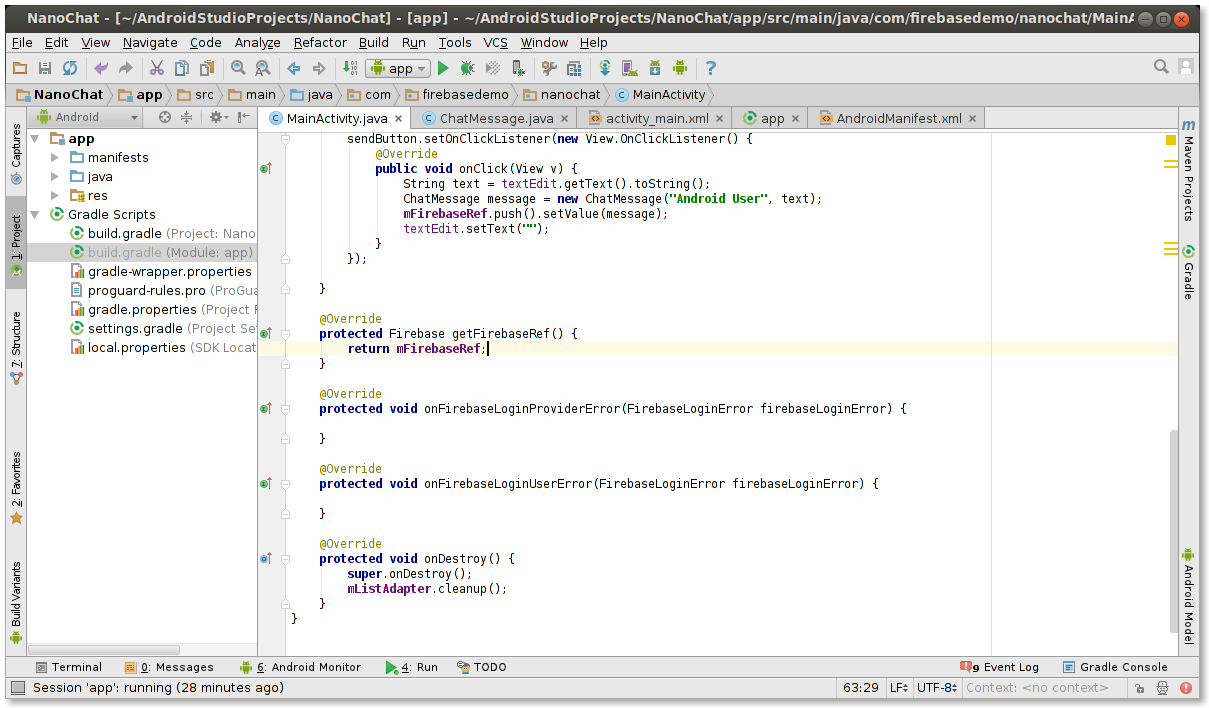Open the Terminal tool window
Screen dimensions: 1209x708
68,667
